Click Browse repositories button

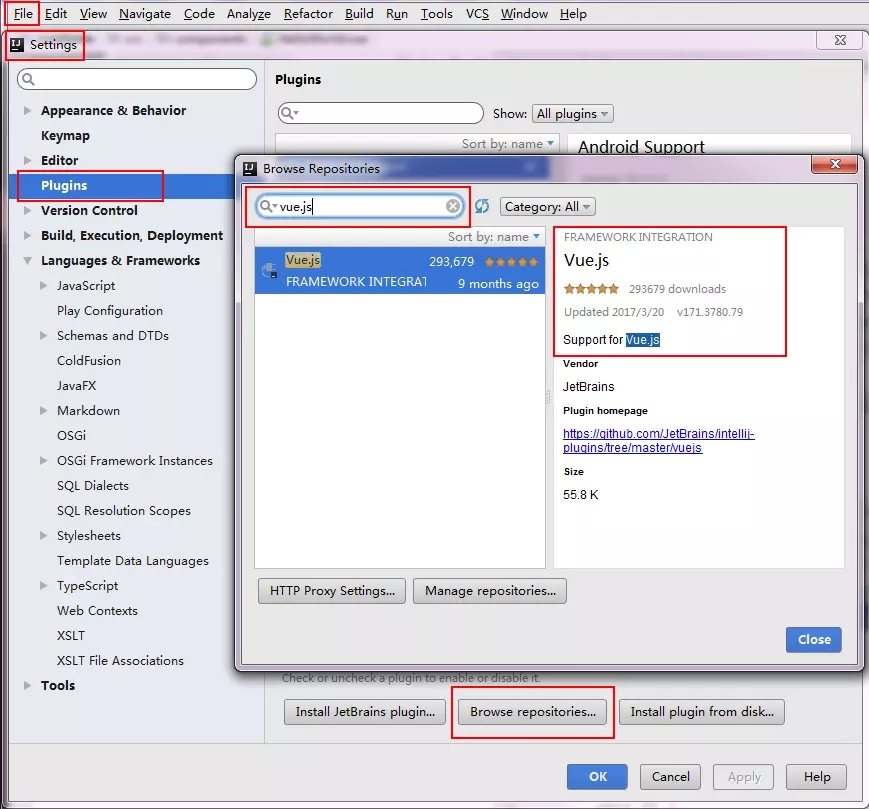click(x=533, y=711)
